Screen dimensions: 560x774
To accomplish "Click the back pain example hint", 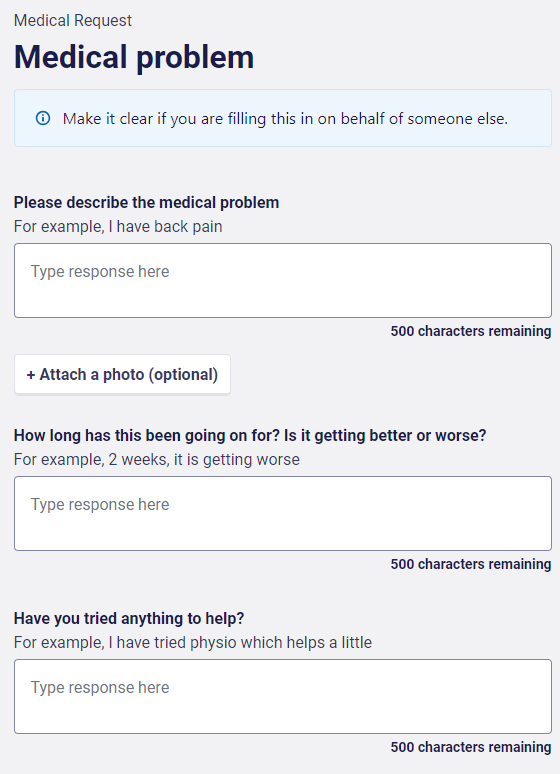I will click(x=118, y=227).
